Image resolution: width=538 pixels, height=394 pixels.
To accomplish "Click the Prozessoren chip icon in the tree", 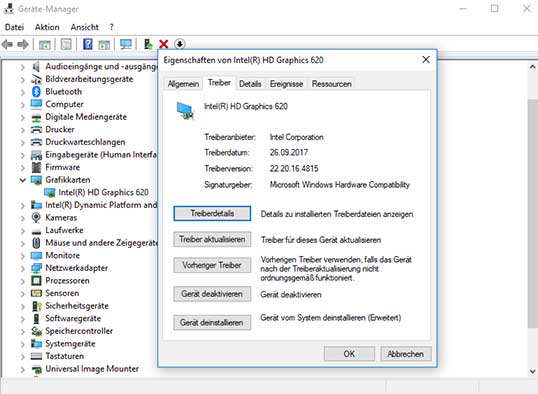I will (x=36, y=281).
